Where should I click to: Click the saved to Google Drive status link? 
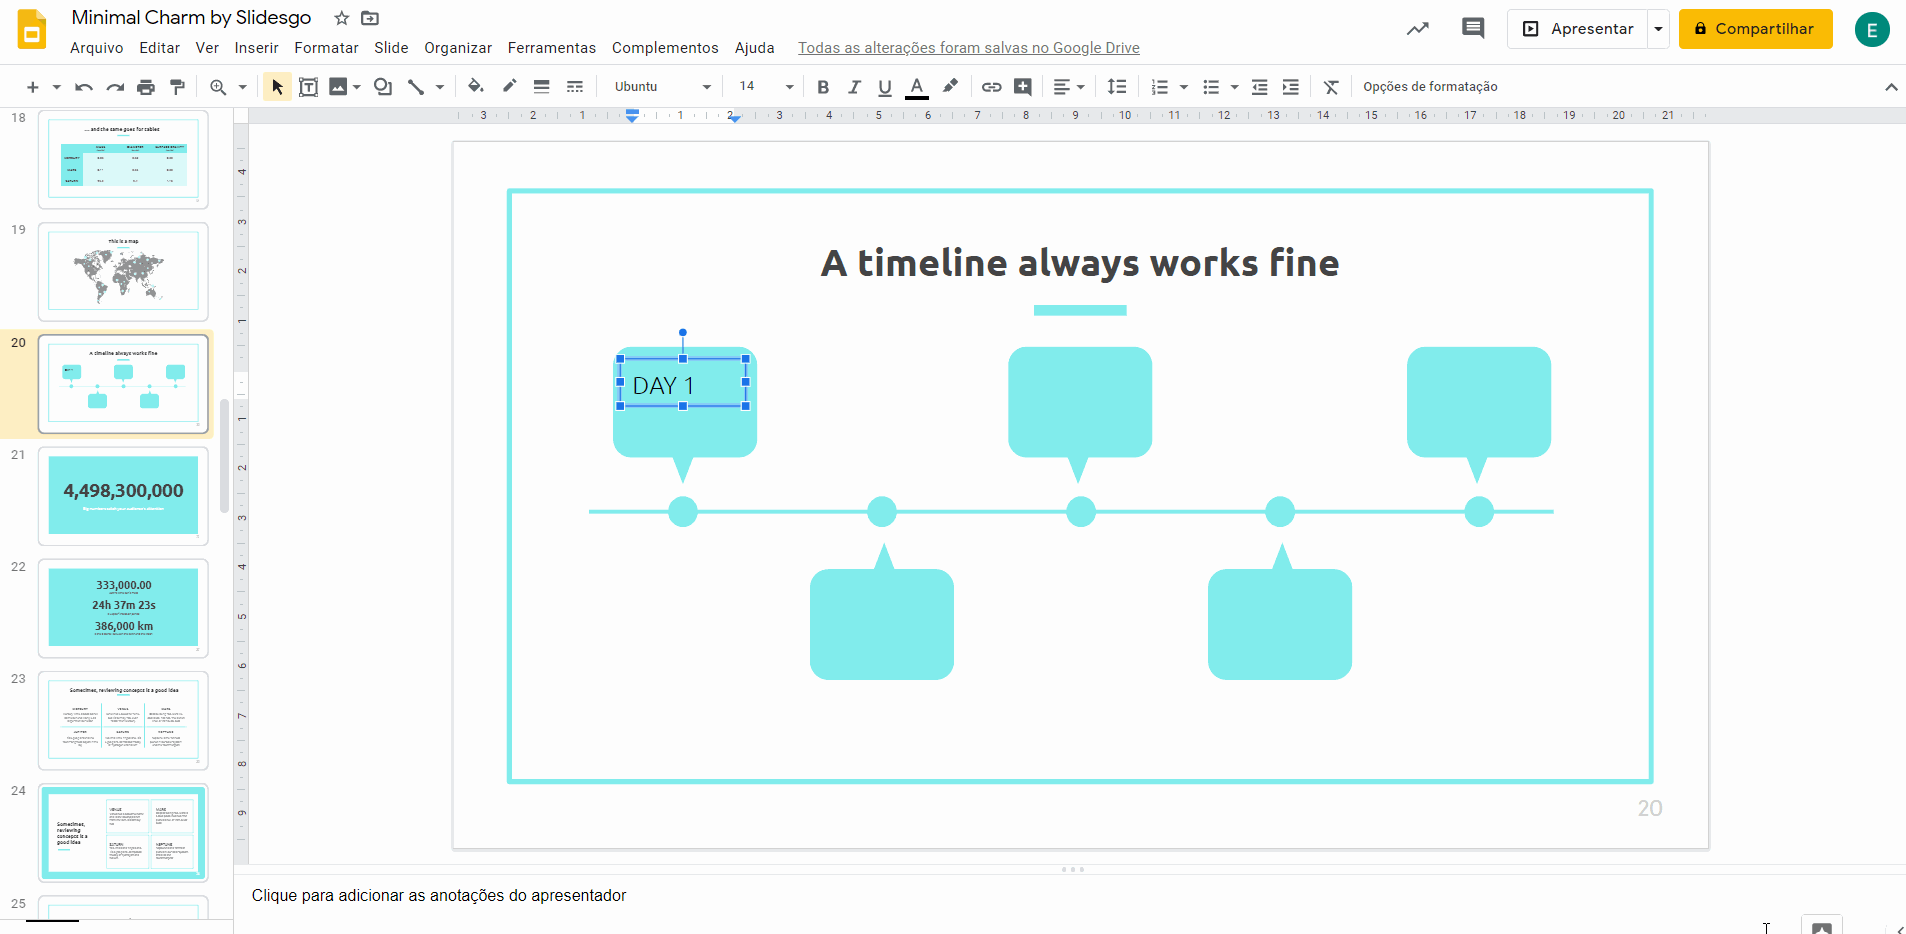tap(968, 48)
